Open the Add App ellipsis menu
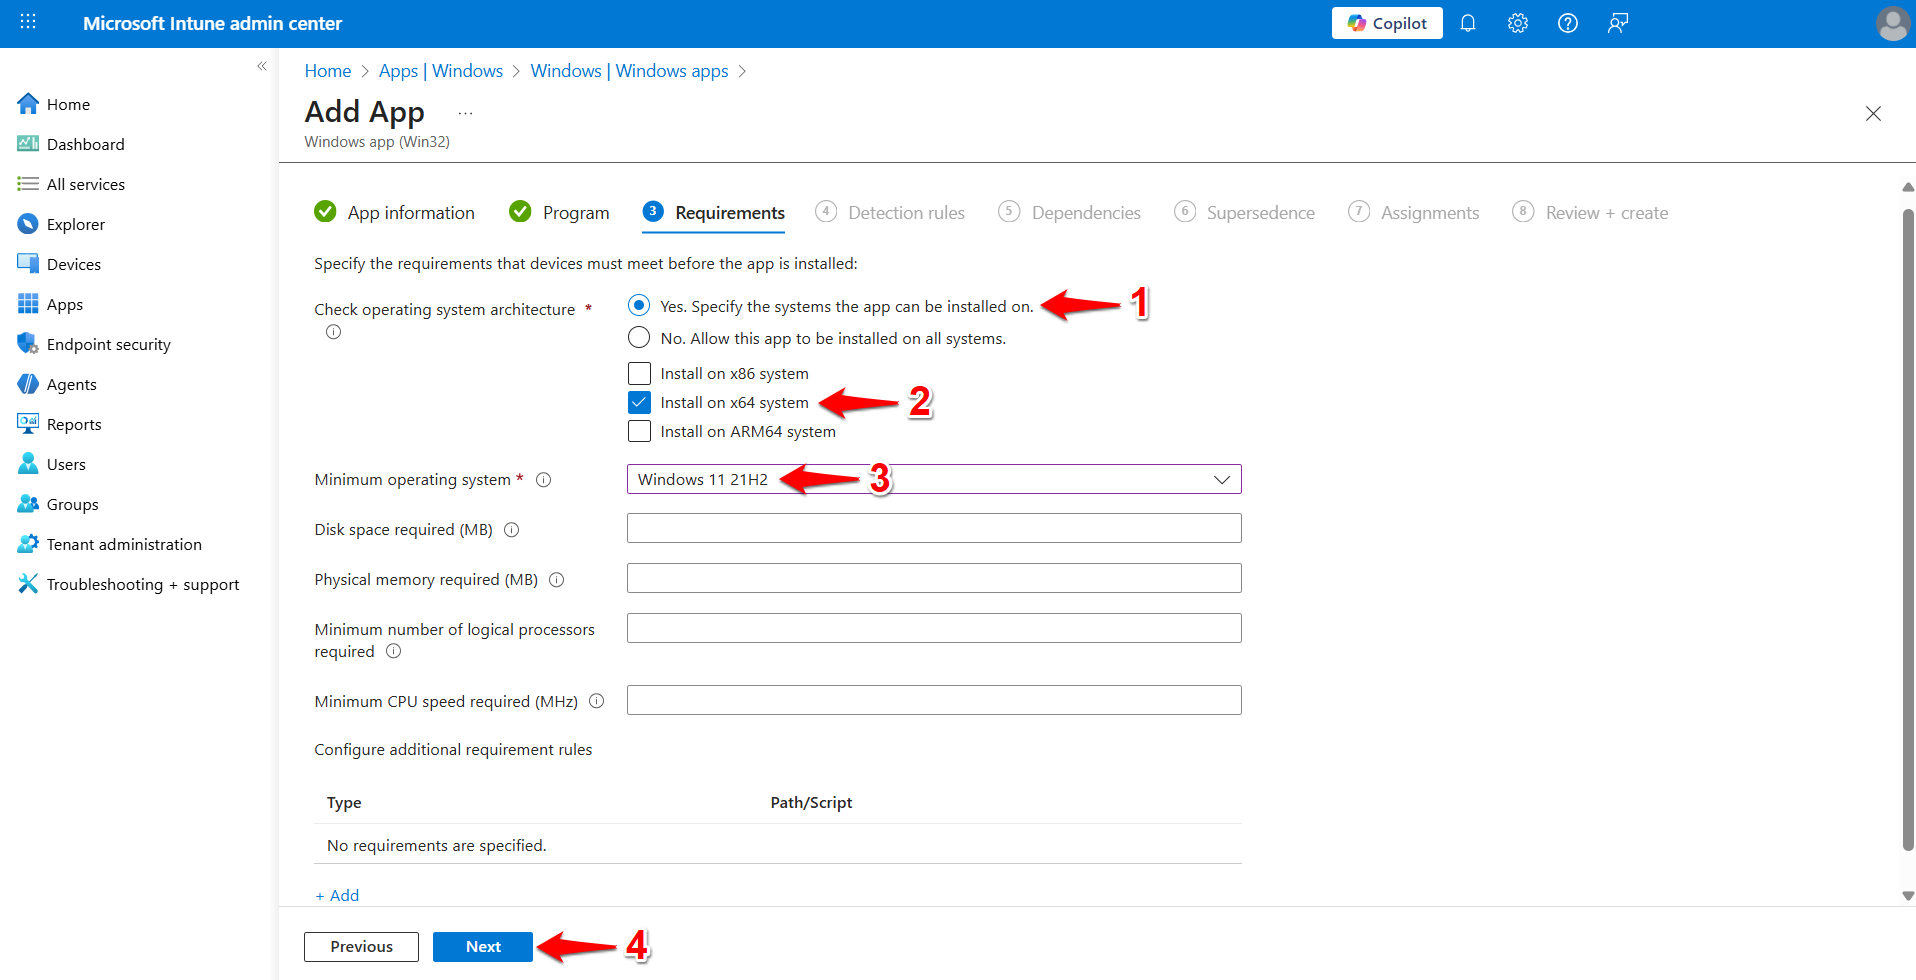Viewport: 1916px width, 980px height. (465, 113)
